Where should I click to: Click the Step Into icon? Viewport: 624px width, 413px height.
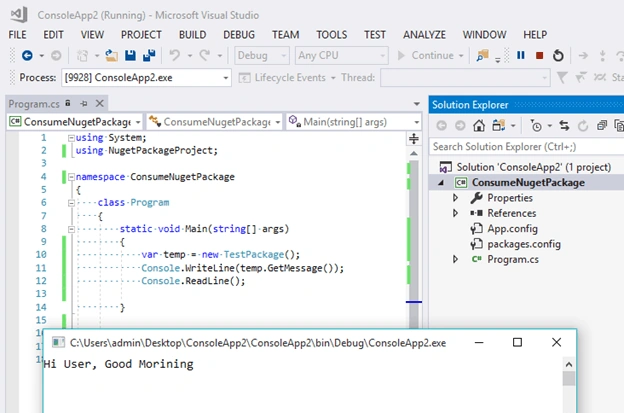click(x=603, y=55)
